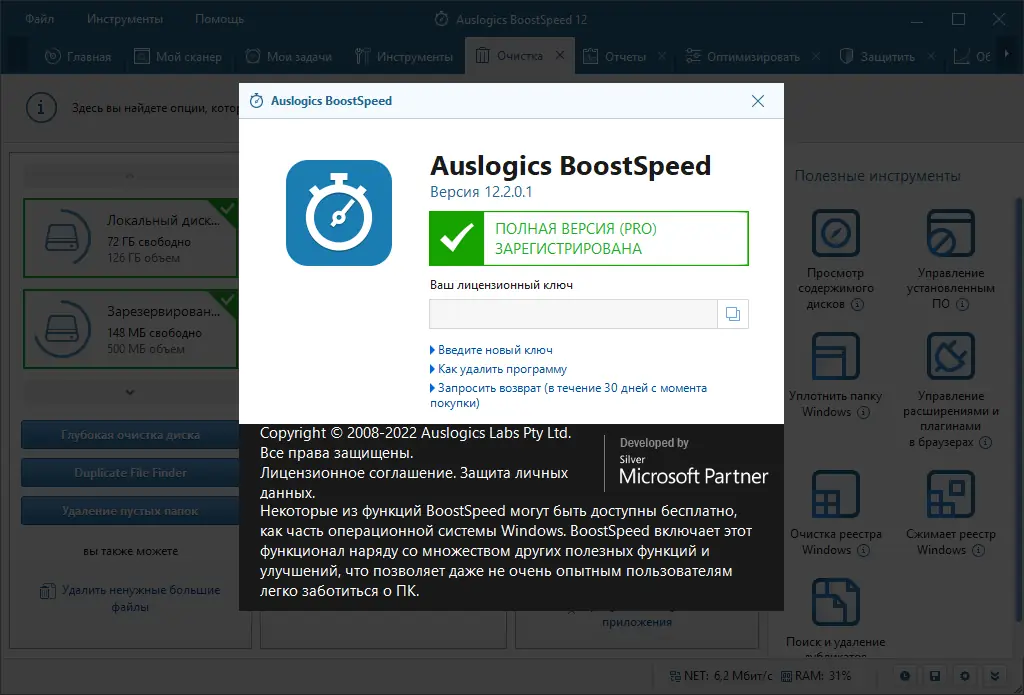This screenshot has height=695, width=1024.
Task: Click the save icon in the status bar
Action: click(x=934, y=676)
